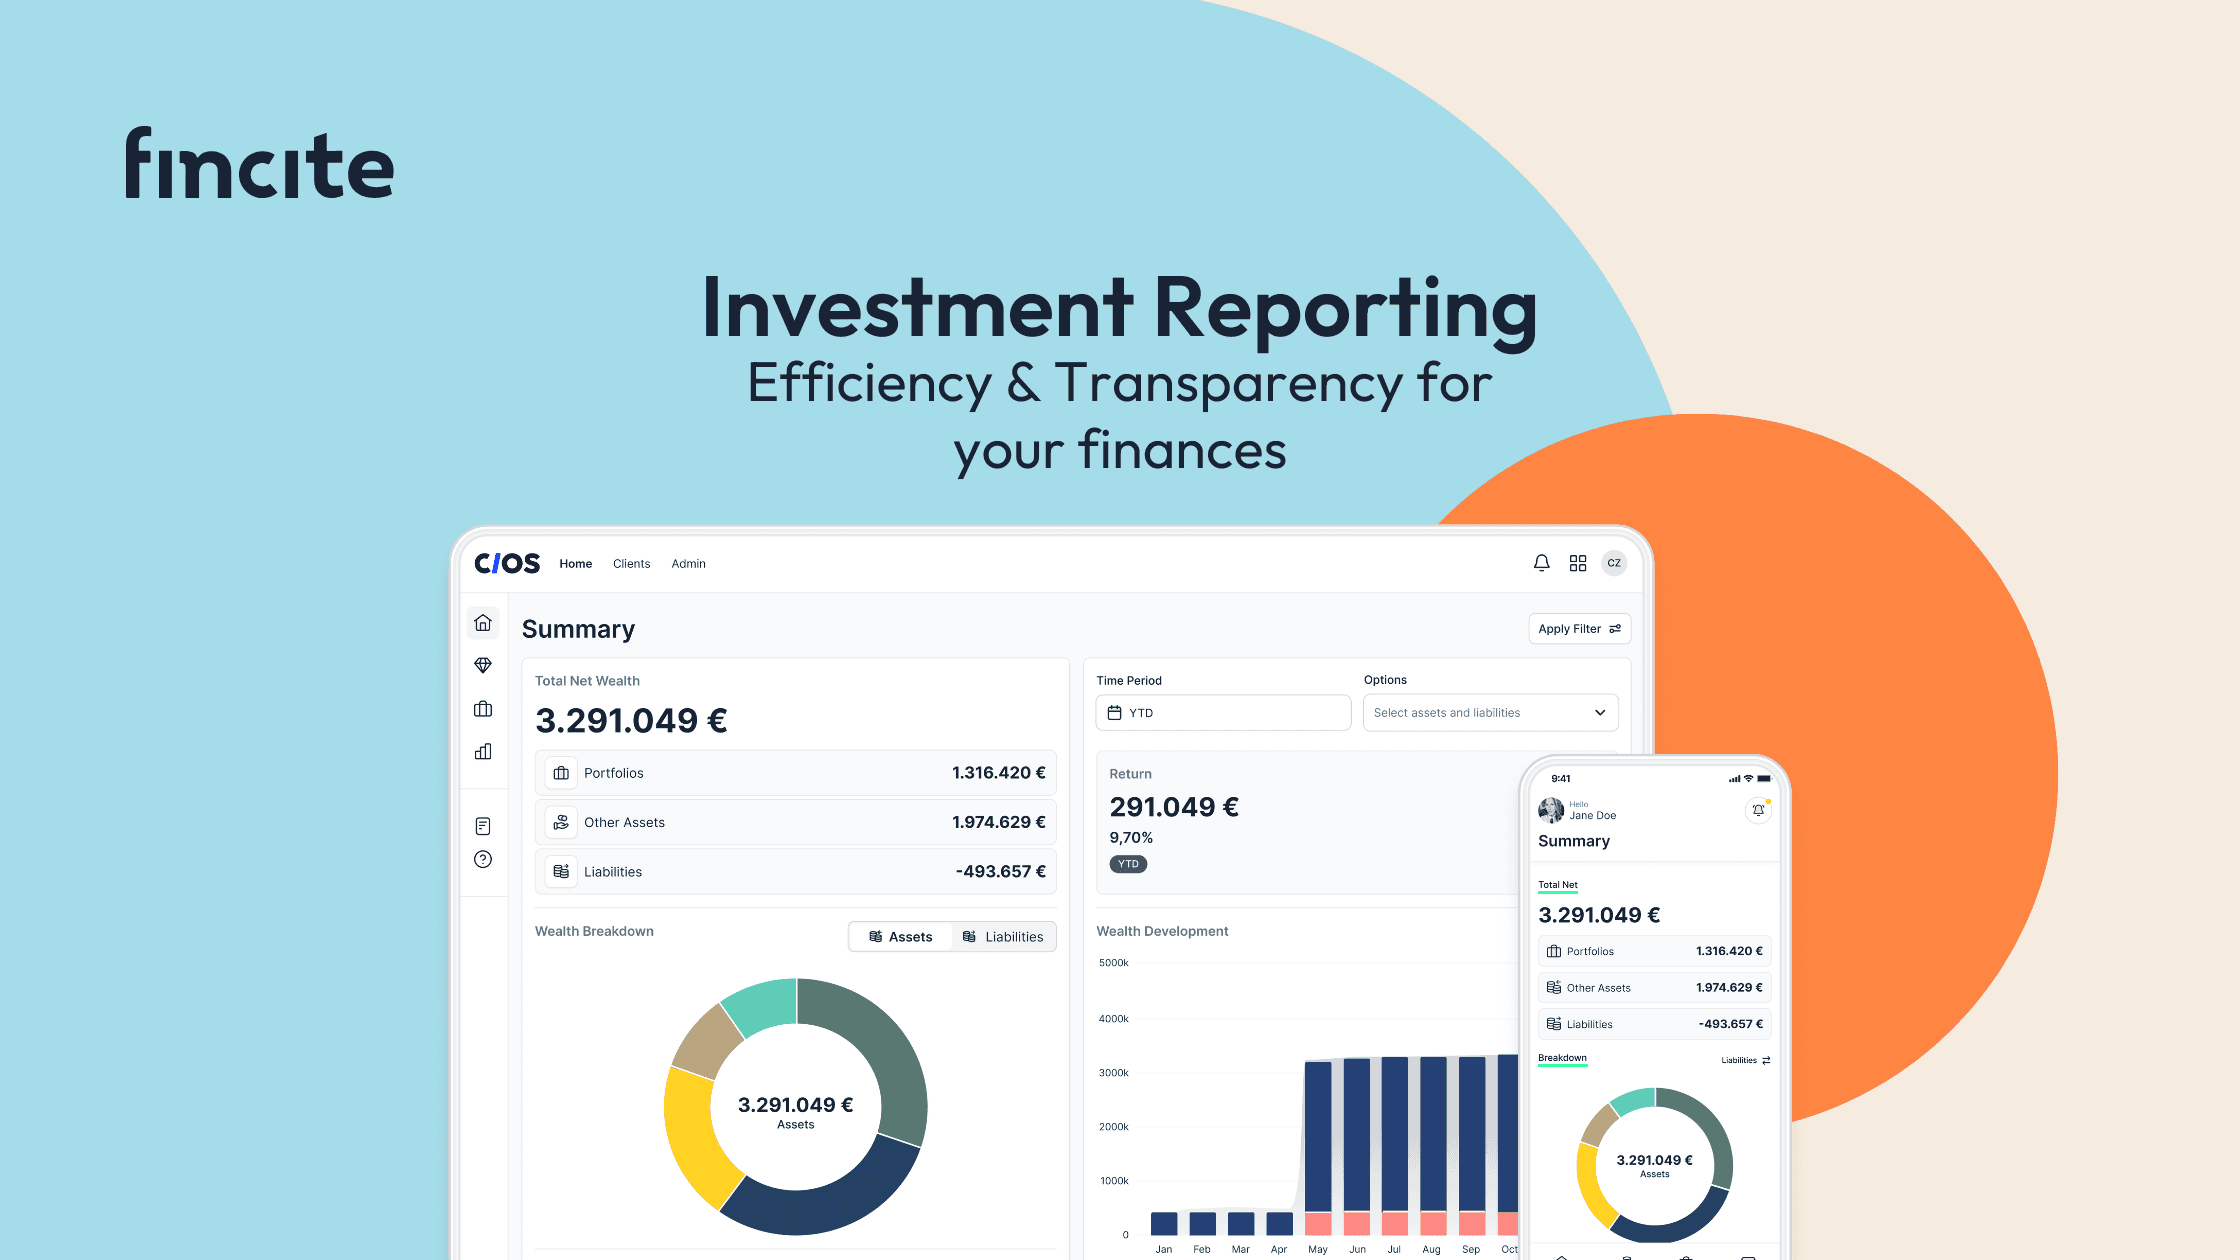Click the Aug bar in Wealth Development
The image size is (2240, 1260).
tap(1433, 1146)
